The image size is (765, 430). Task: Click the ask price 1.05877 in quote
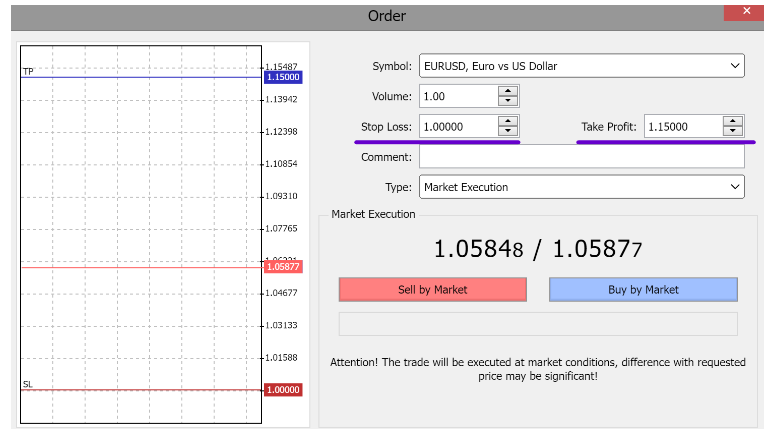[597, 249]
